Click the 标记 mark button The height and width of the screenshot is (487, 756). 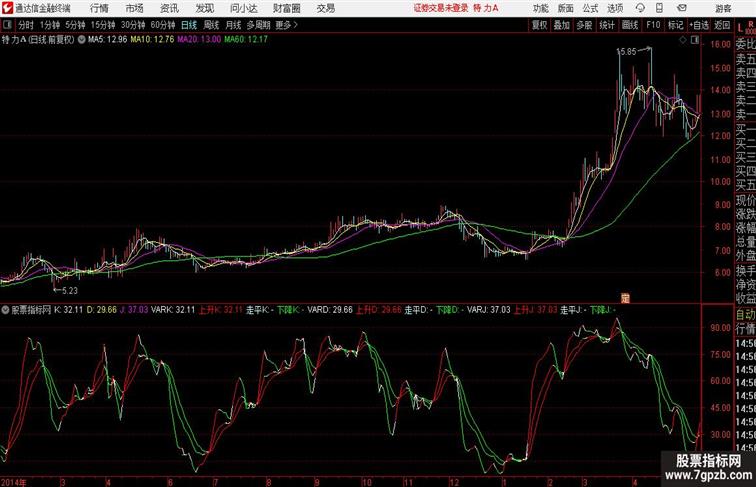[675, 25]
